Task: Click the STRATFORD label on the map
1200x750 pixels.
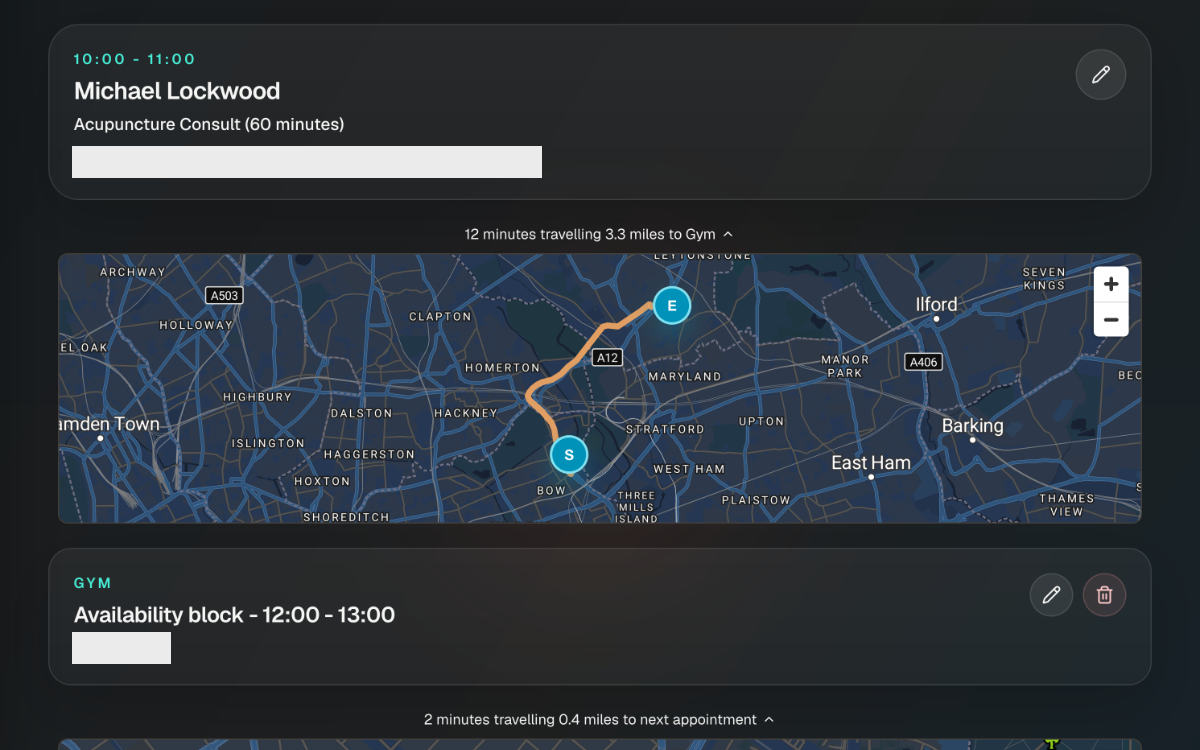Action: click(665, 429)
